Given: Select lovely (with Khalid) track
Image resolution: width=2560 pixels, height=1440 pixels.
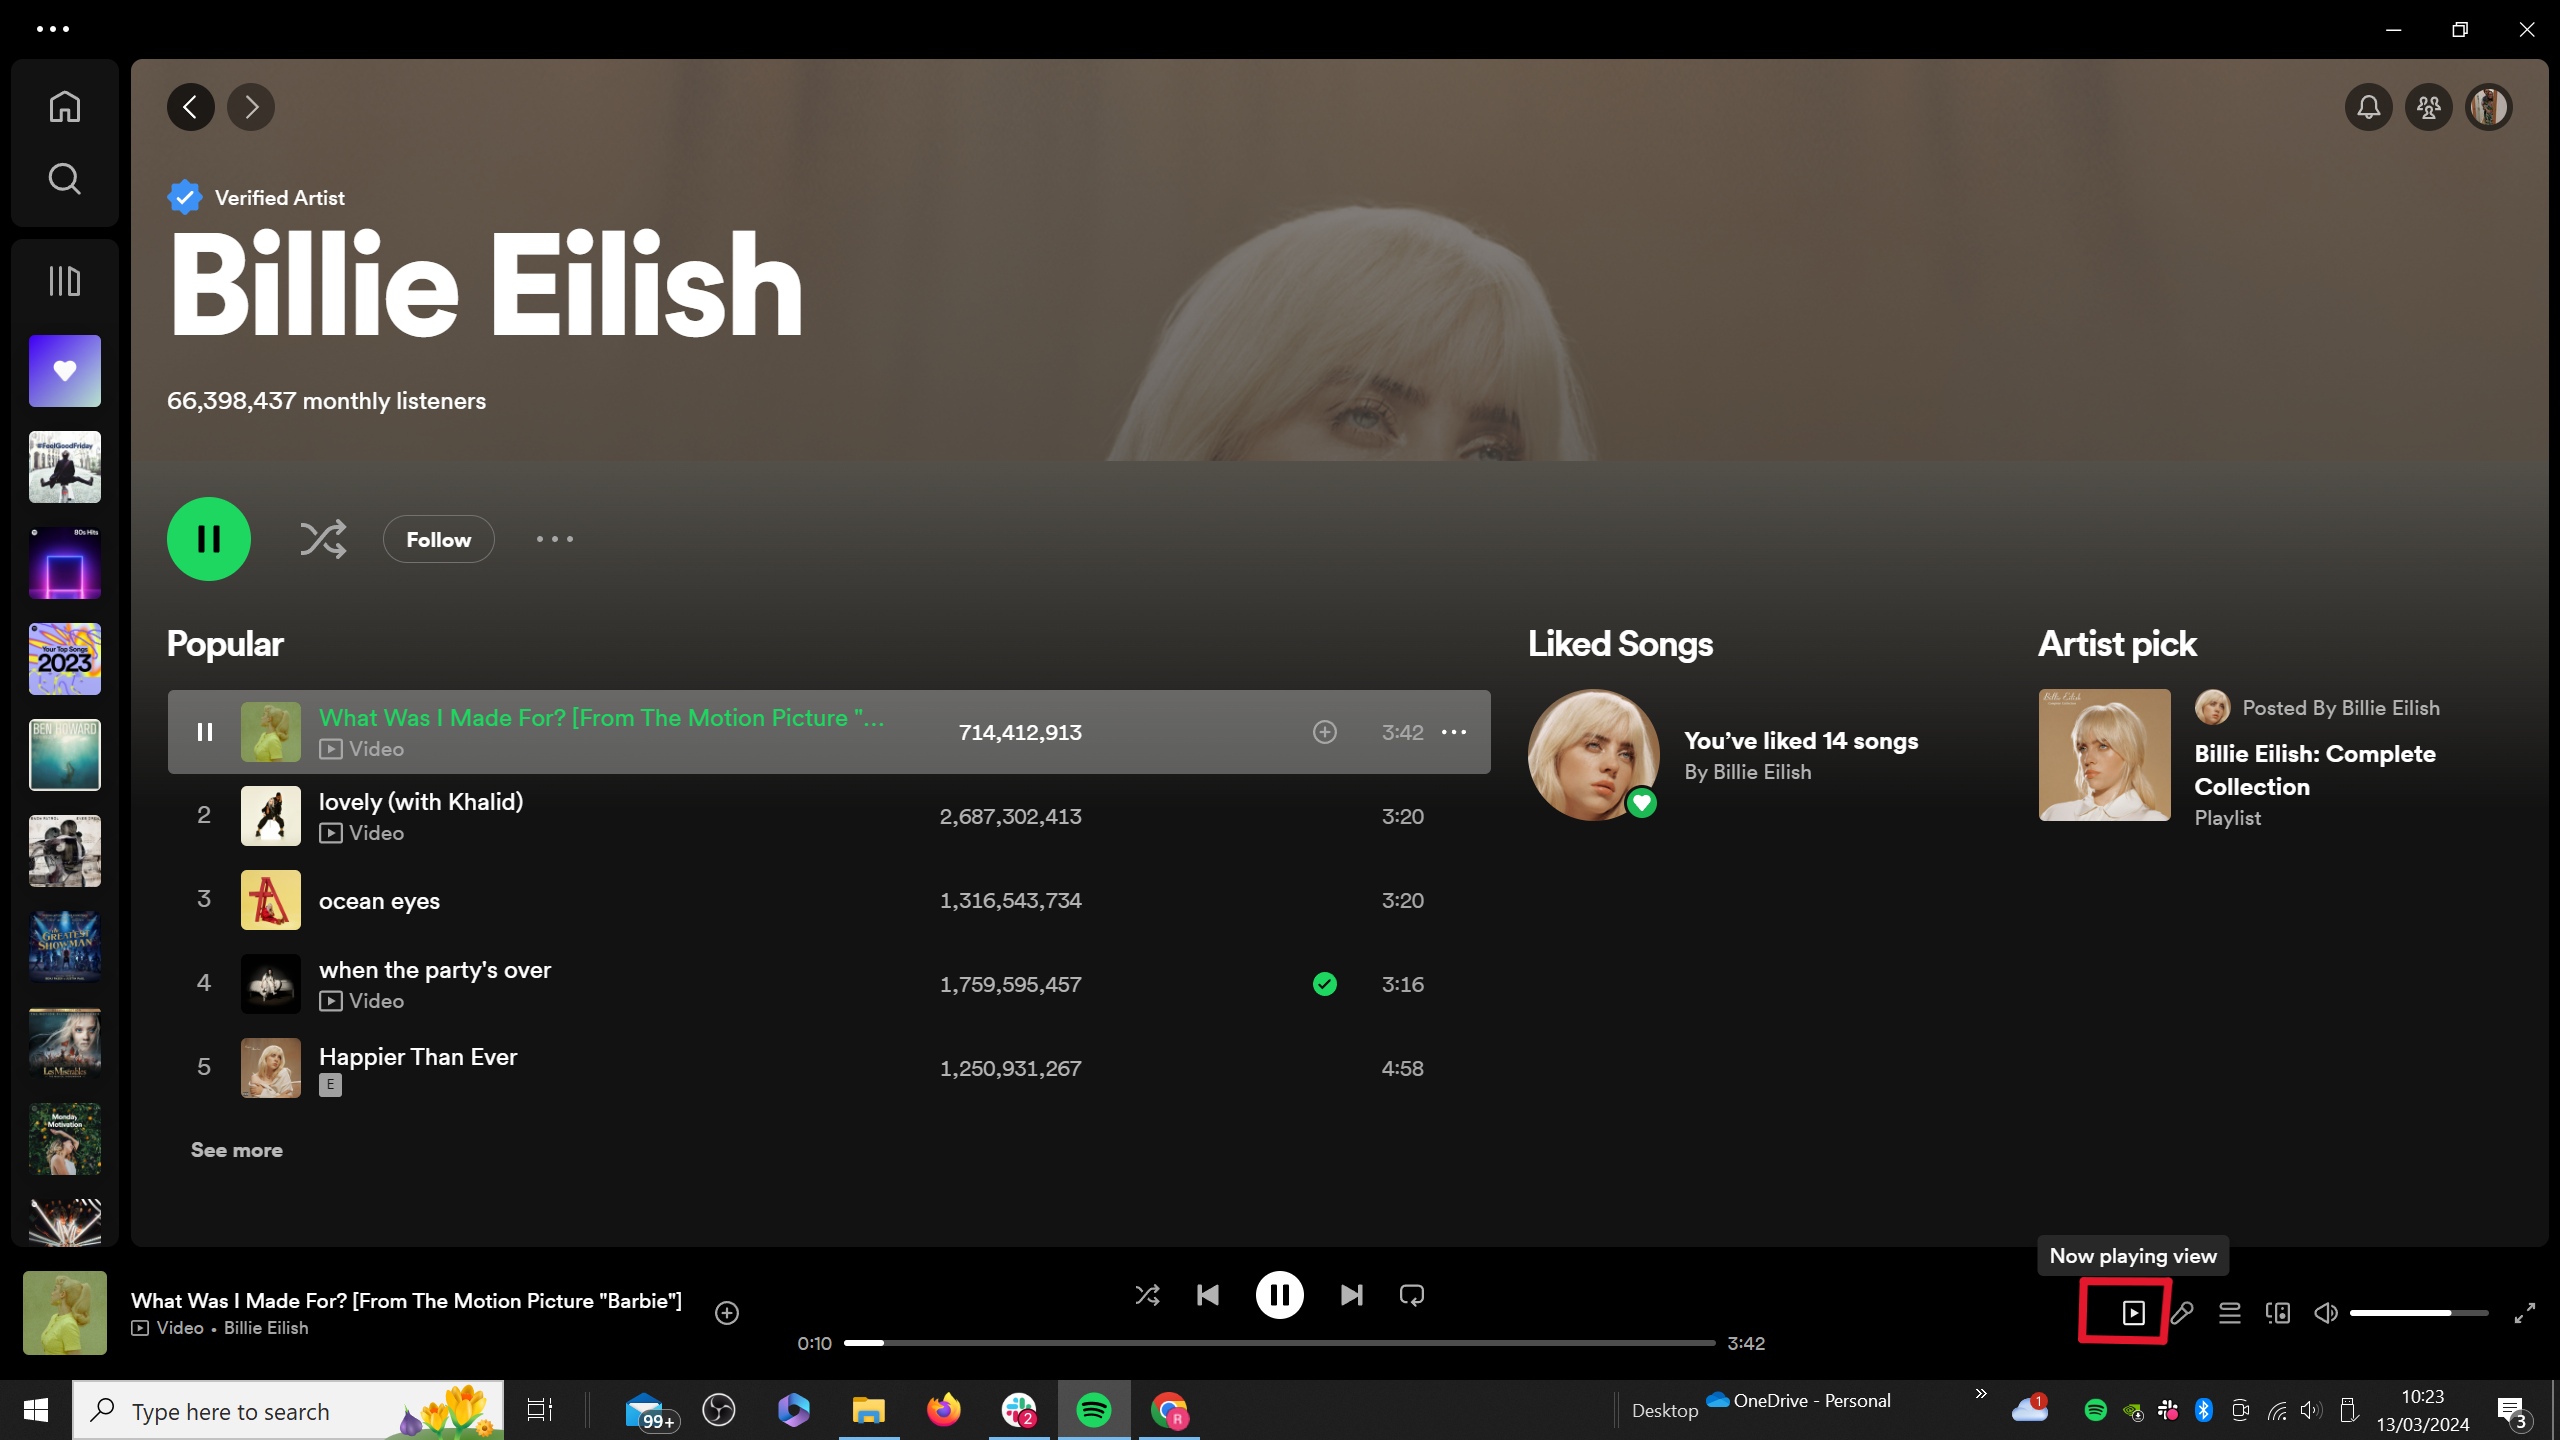Looking at the screenshot, I should 829,816.
